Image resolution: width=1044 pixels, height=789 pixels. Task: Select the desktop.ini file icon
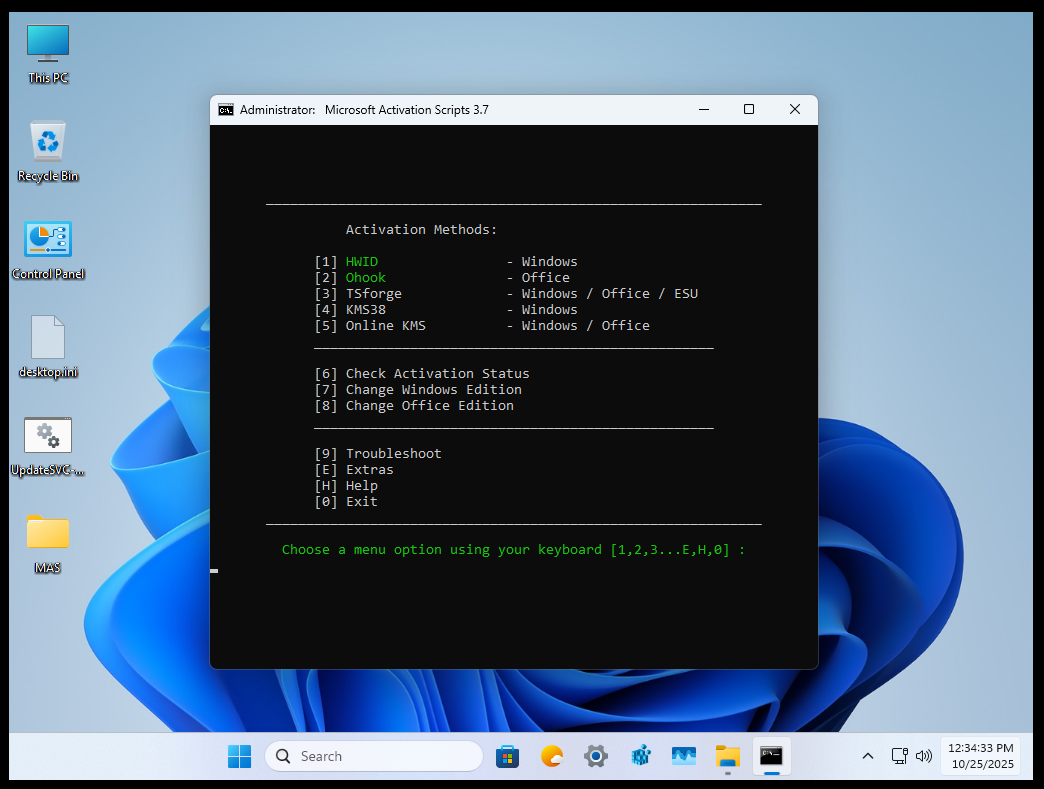(48, 348)
